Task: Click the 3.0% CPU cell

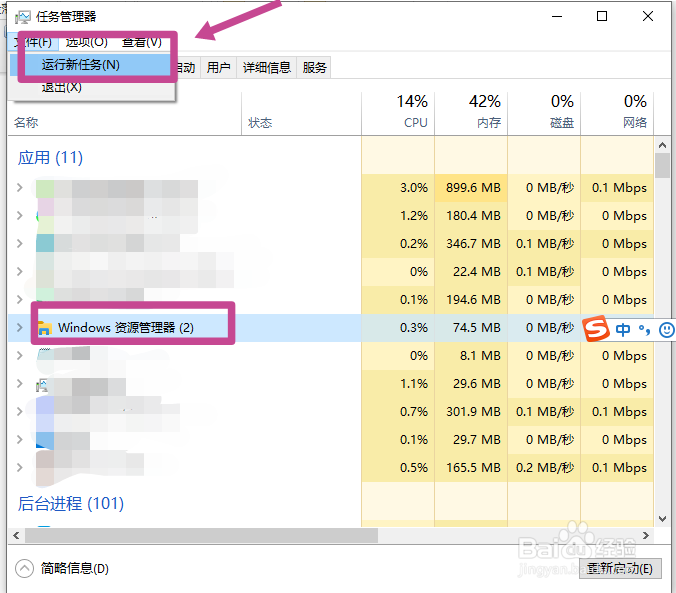Action: click(x=398, y=188)
